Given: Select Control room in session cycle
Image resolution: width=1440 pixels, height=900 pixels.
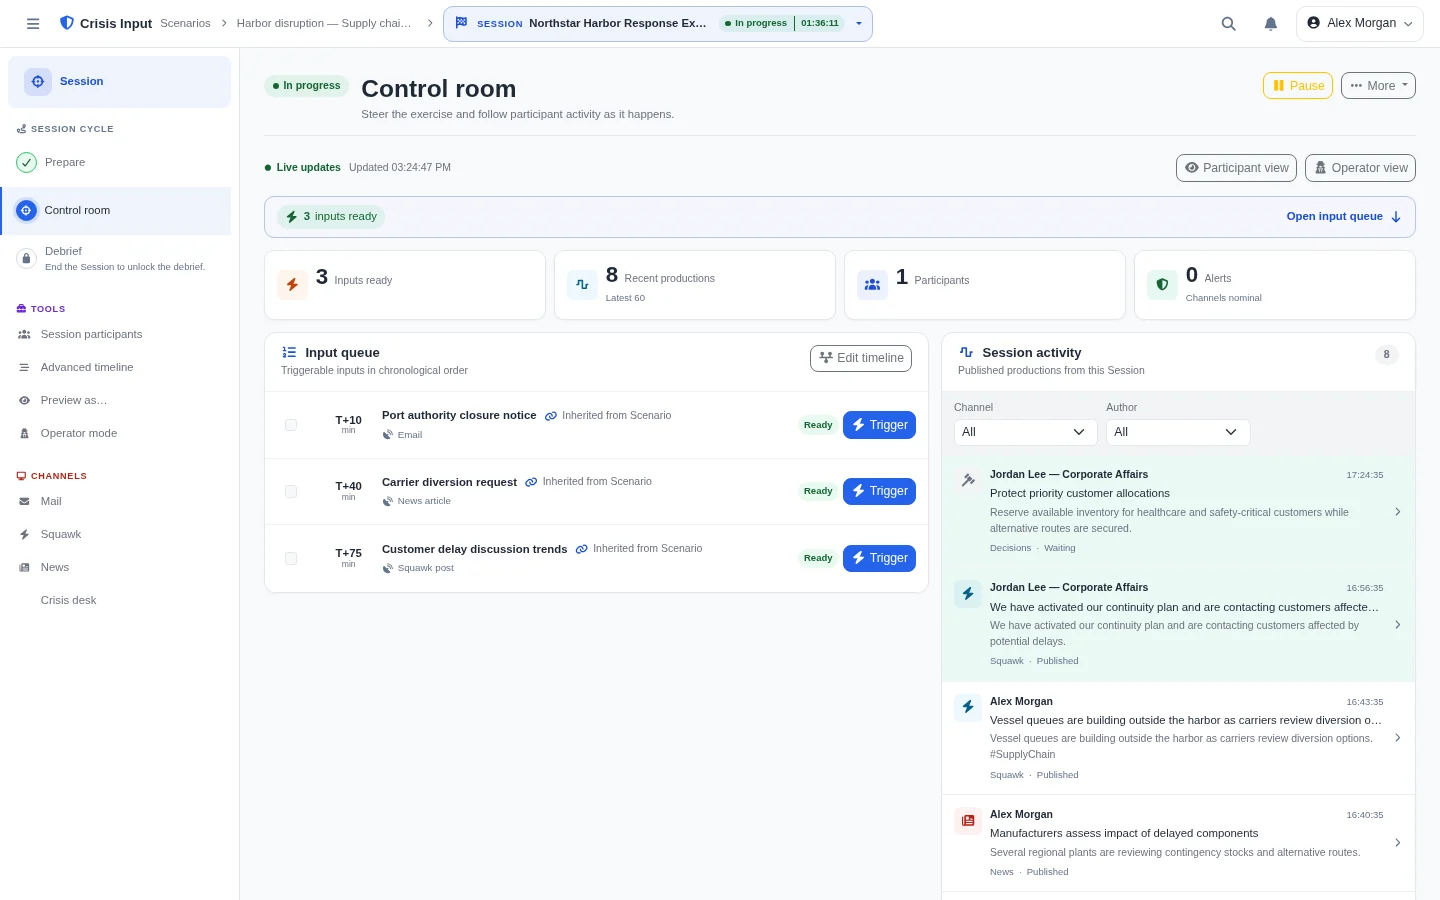Looking at the screenshot, I should tap(117, 211).
